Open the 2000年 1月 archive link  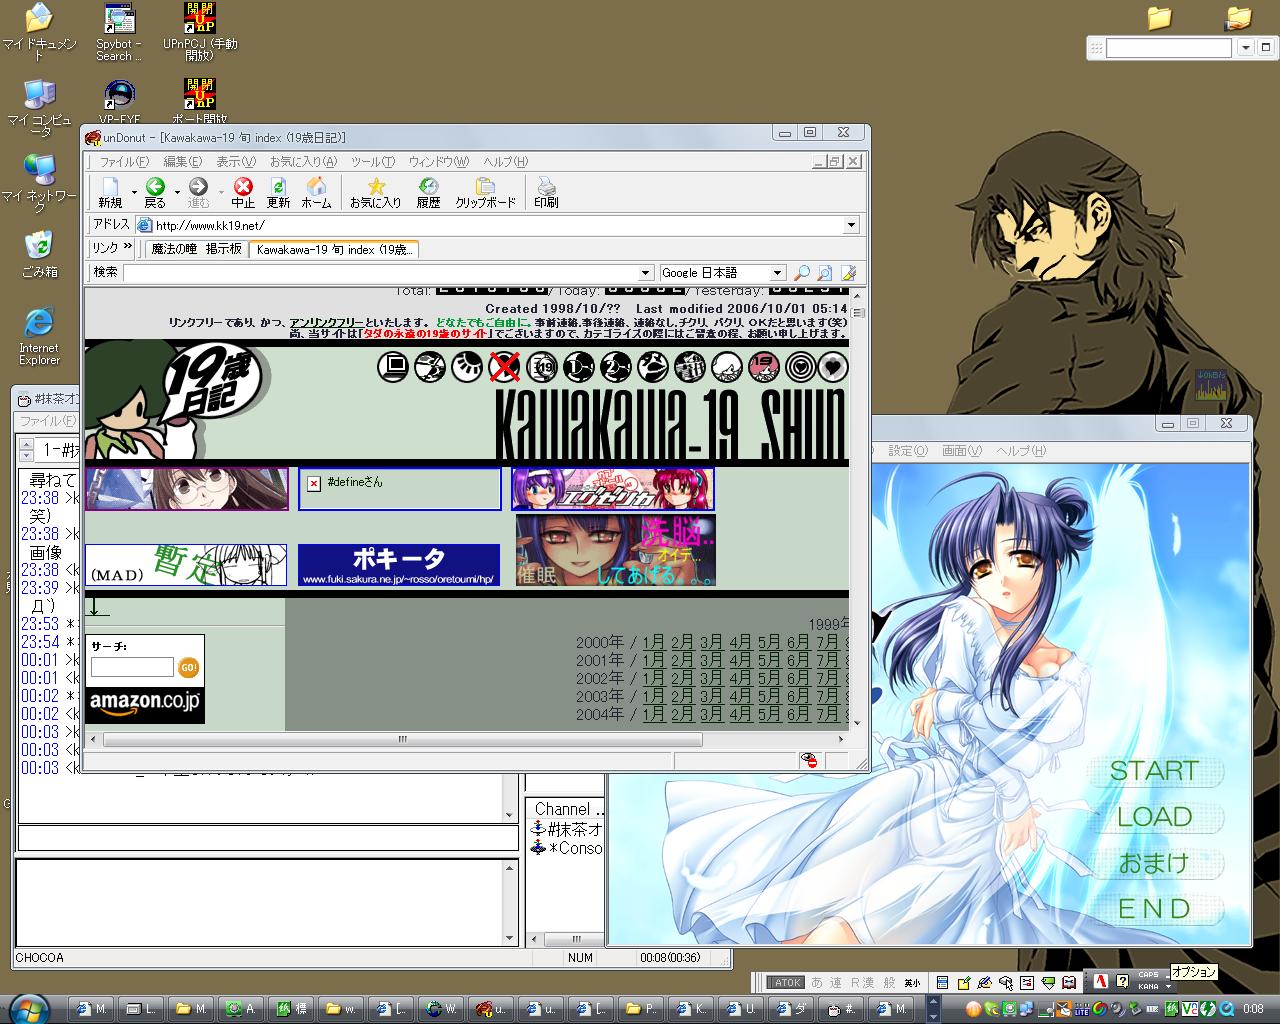pyautogui.click(x=654, y=642)
